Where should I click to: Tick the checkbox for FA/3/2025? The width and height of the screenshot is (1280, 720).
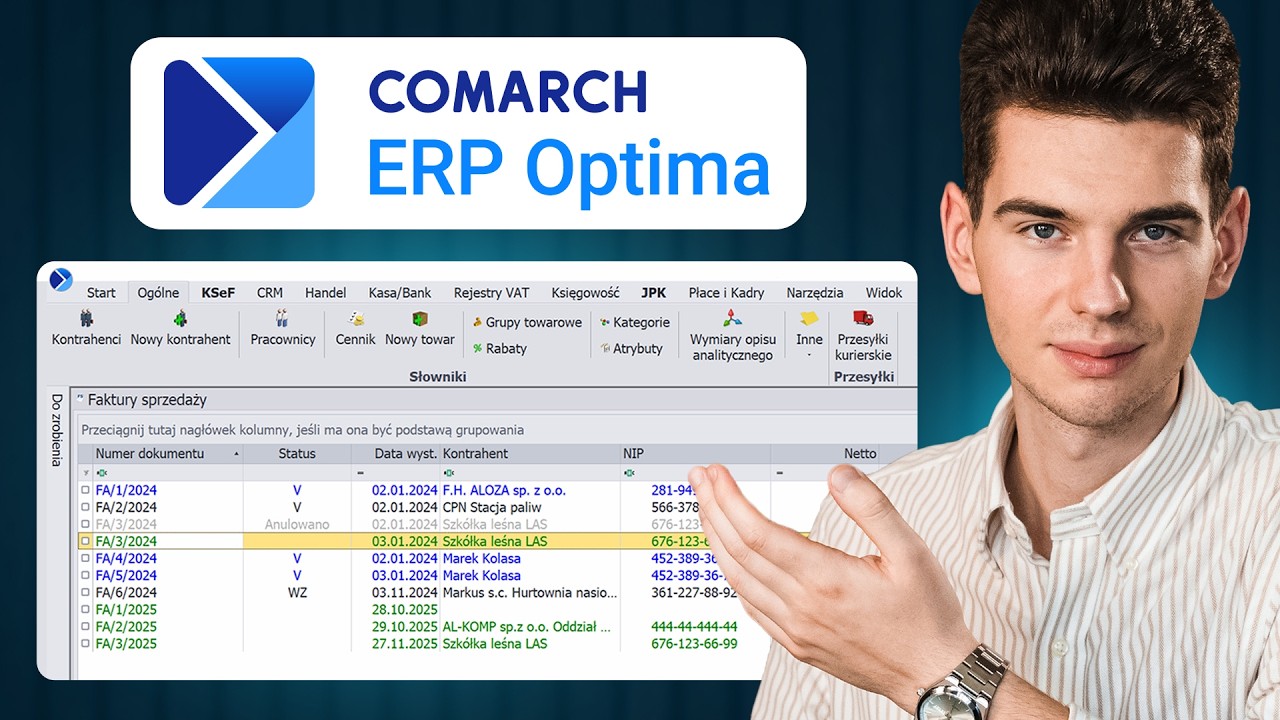coord(85,644)
